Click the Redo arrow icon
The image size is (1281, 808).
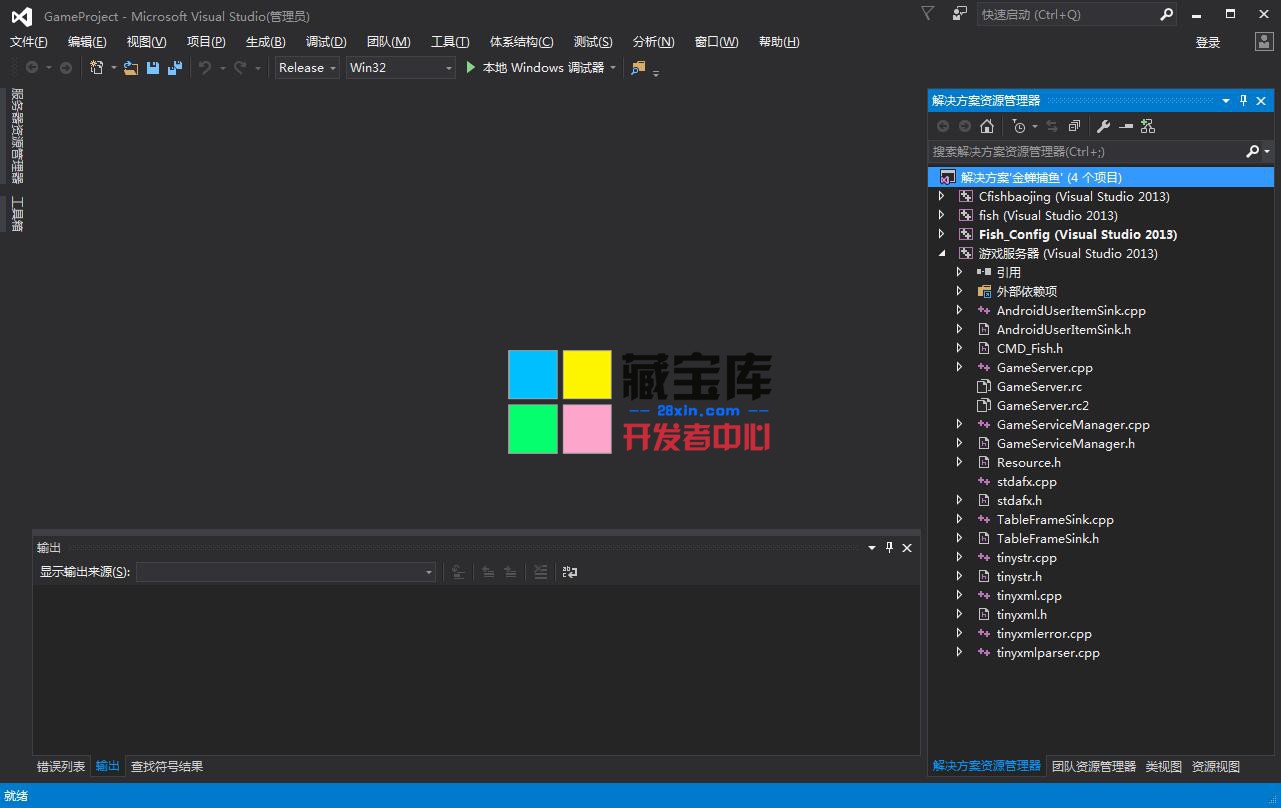tap(240, 68)
